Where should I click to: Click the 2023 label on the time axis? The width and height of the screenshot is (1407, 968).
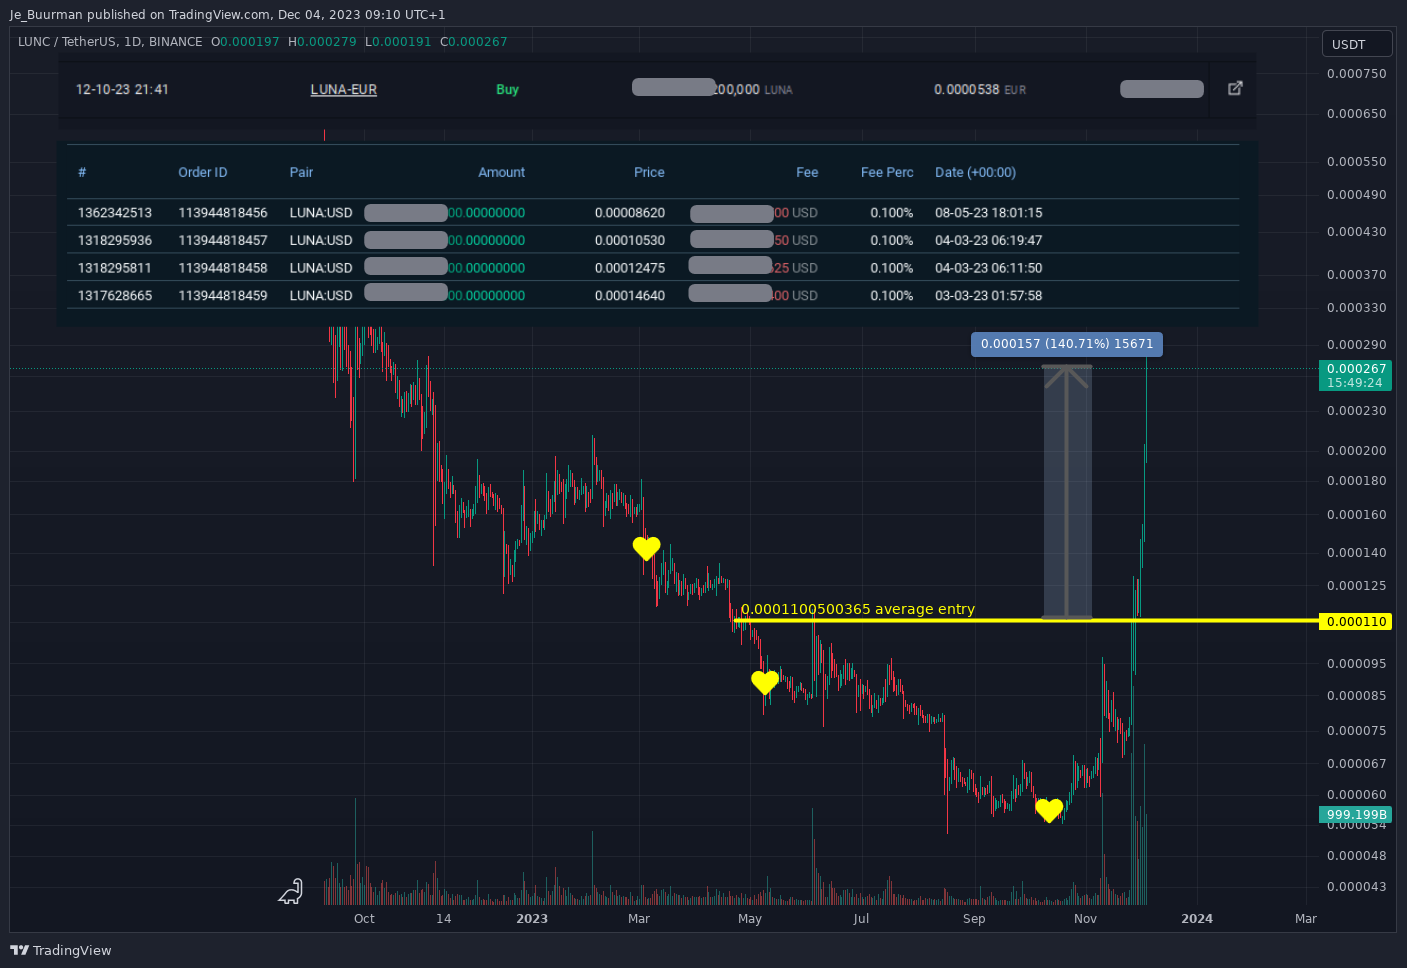532,918
